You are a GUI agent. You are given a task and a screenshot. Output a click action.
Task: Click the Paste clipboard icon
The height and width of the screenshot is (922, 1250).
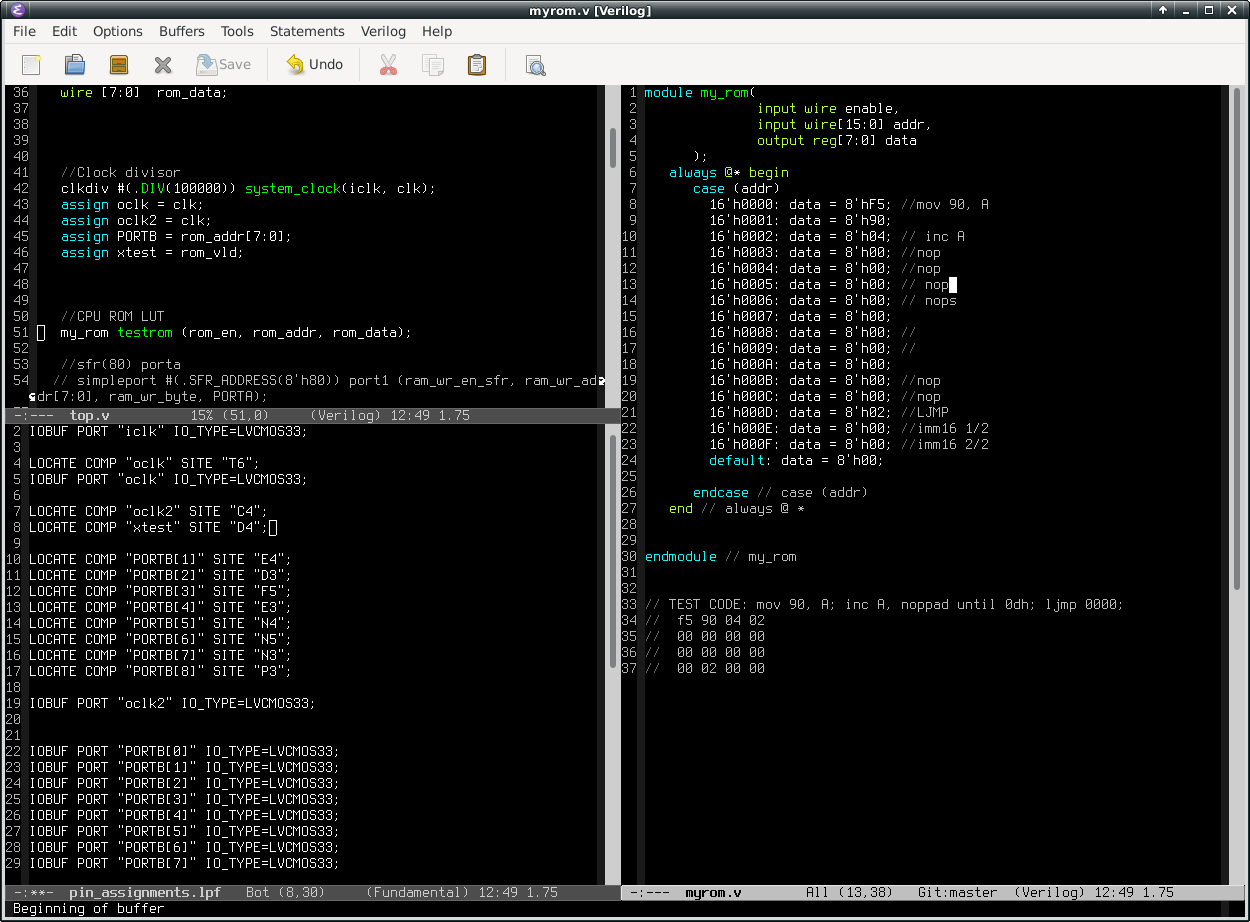[x=477, y=65]
